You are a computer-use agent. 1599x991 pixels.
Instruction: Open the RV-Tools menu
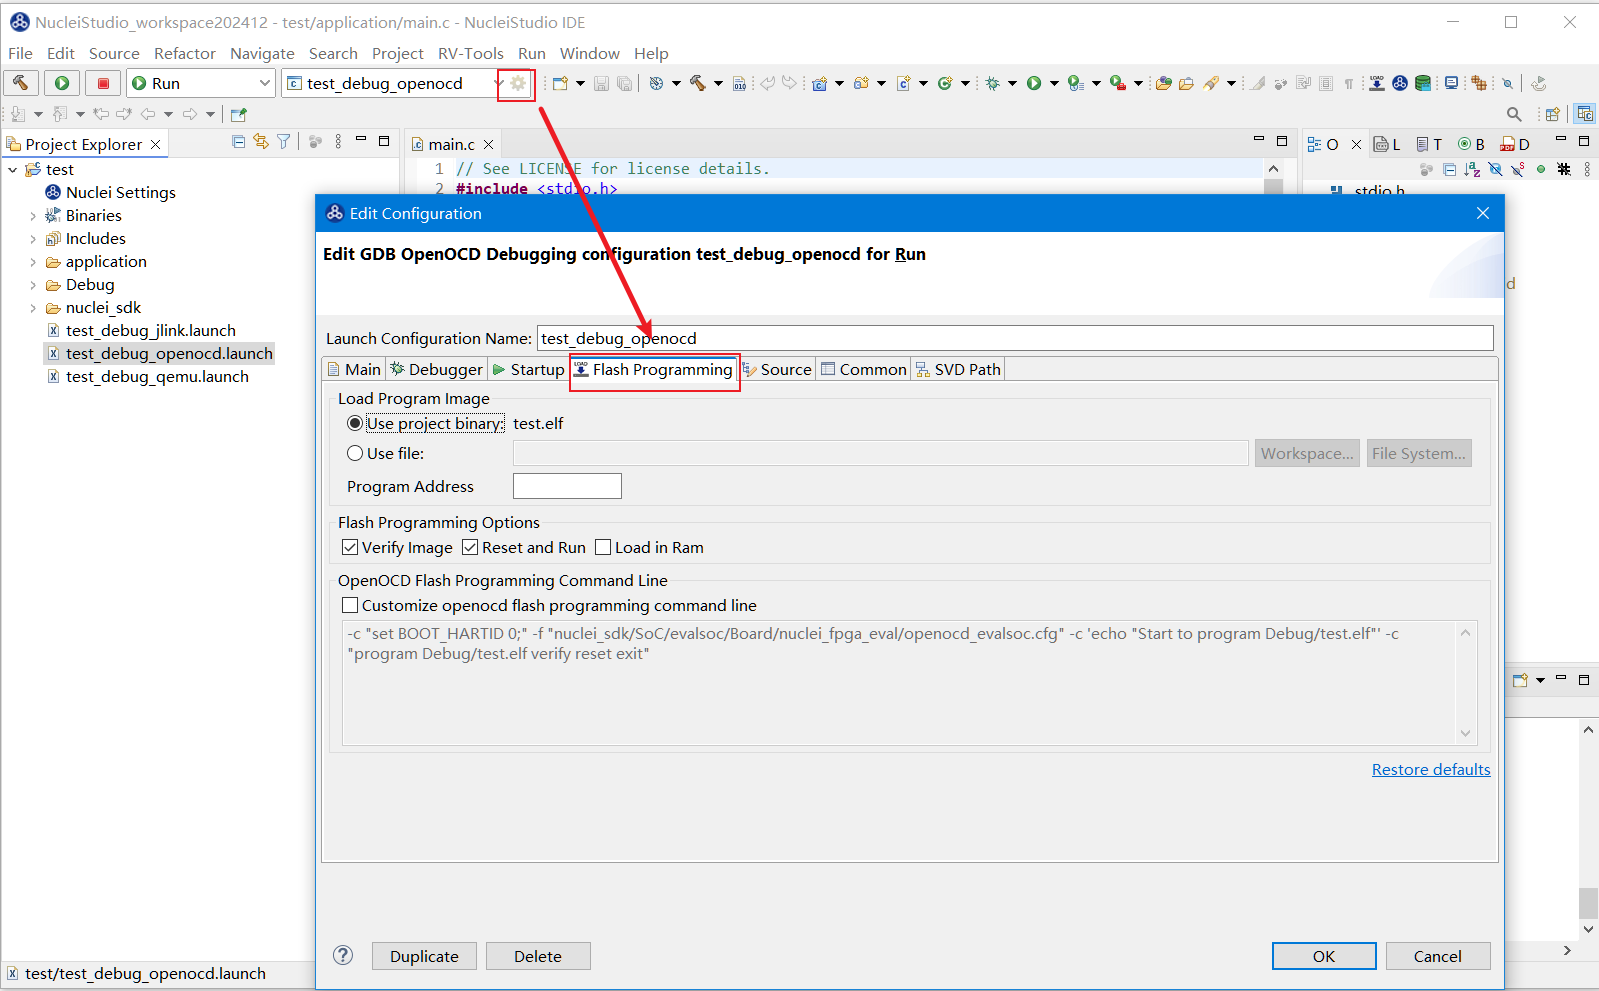click(470, 53)
